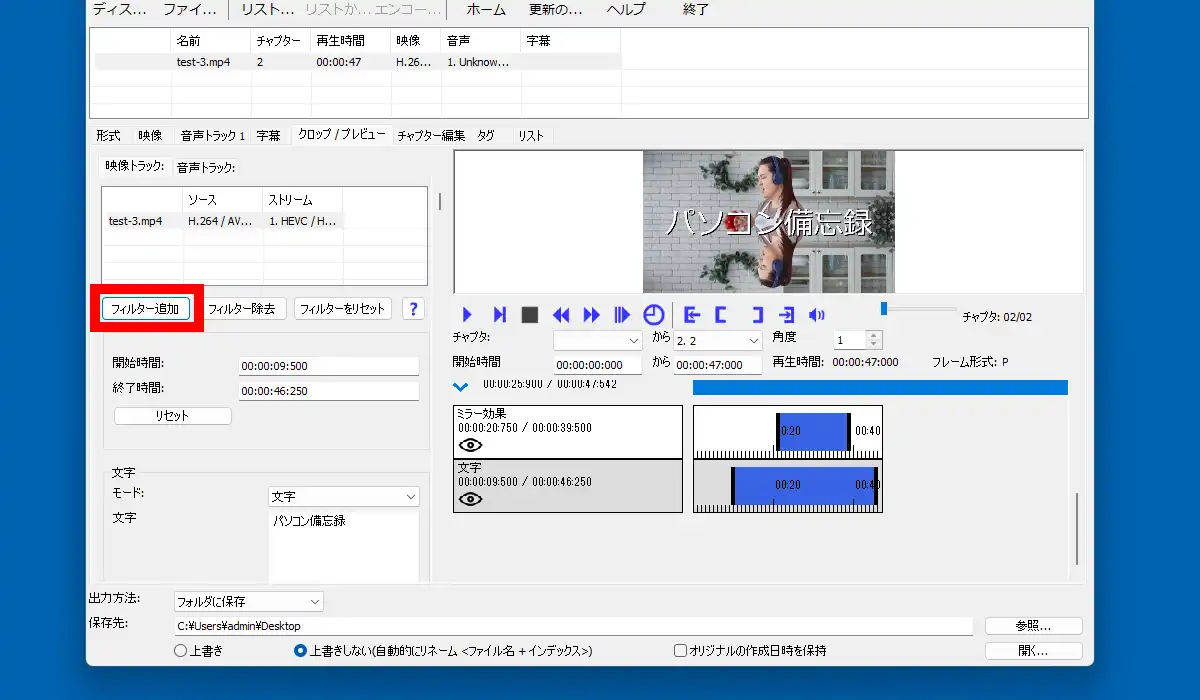This screenshot has height=700, width=1200.
Task: Click the rewind double-arrow icon
Action: point(561,315)
